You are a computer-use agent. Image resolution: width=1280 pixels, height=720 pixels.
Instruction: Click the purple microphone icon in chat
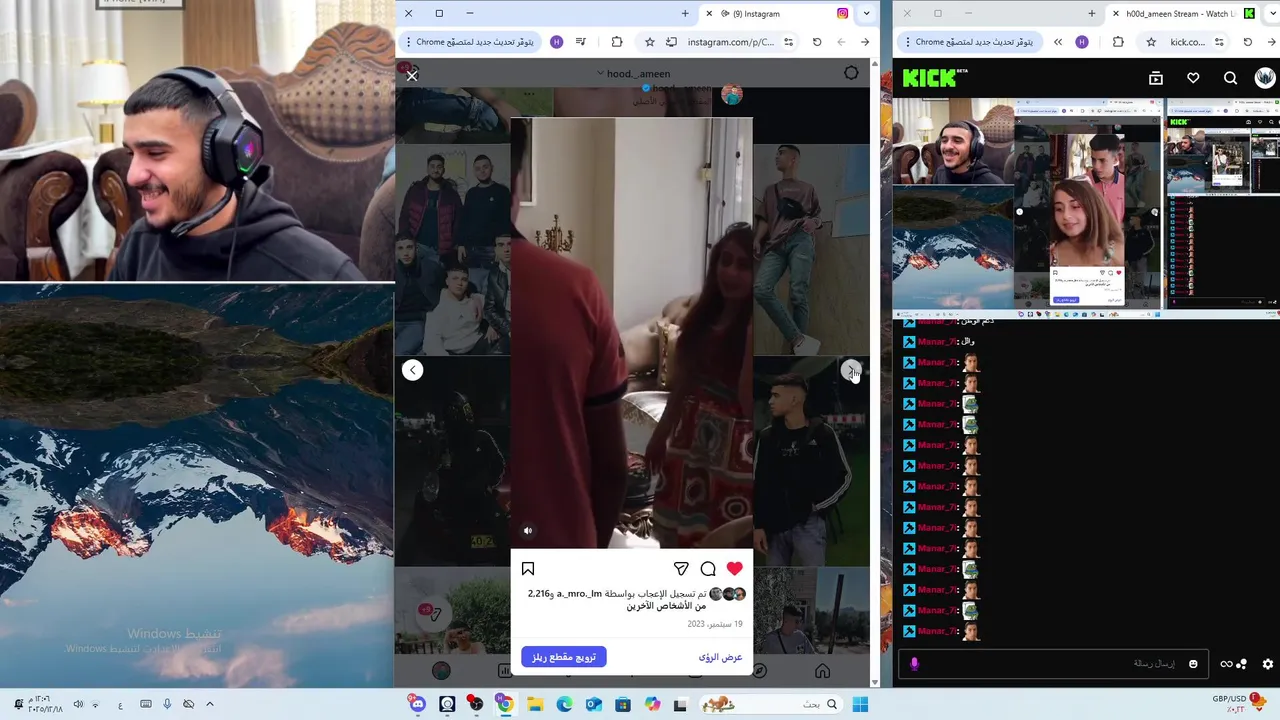coord(914,663)
